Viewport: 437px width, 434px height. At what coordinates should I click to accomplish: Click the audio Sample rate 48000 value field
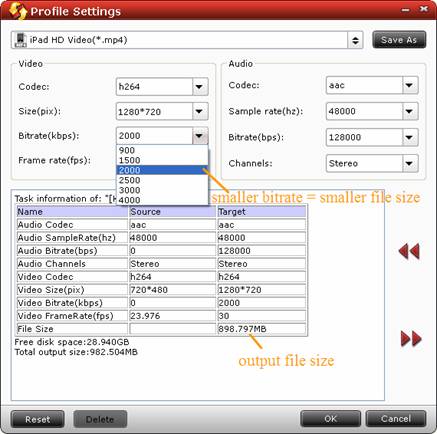pos(364,111)
